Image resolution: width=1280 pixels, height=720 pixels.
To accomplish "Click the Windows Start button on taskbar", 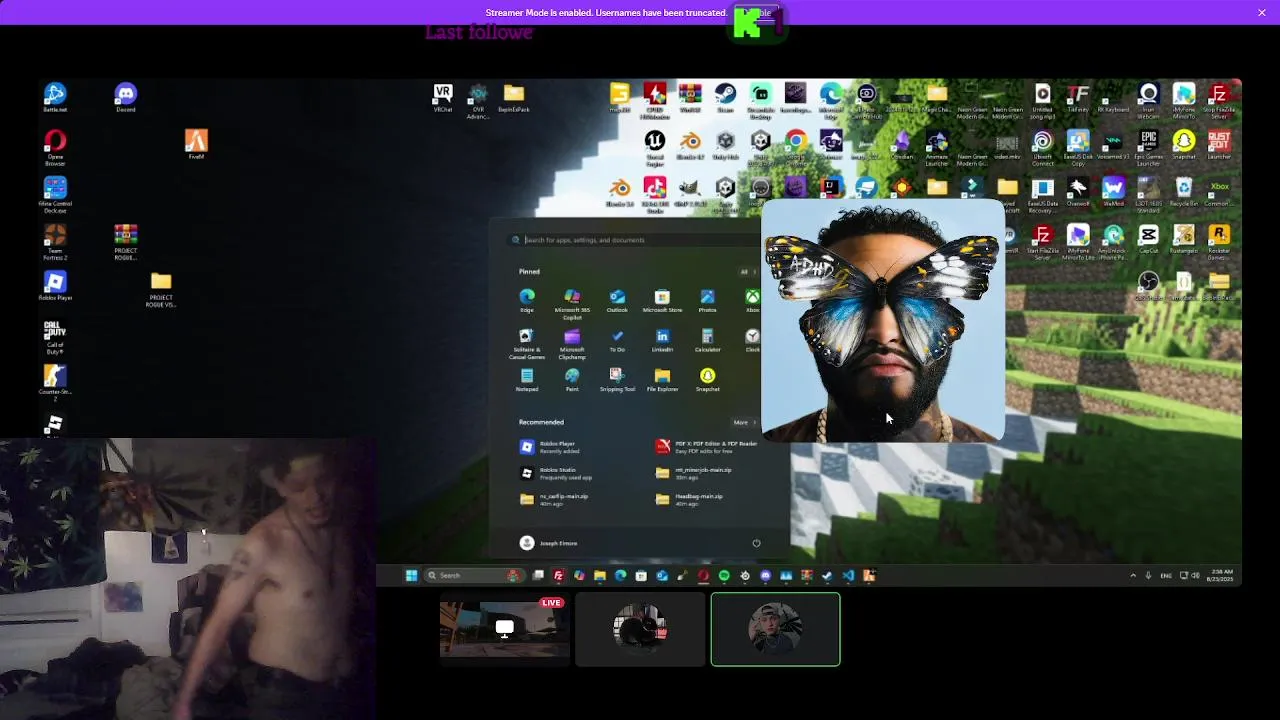I will (411, 575).
